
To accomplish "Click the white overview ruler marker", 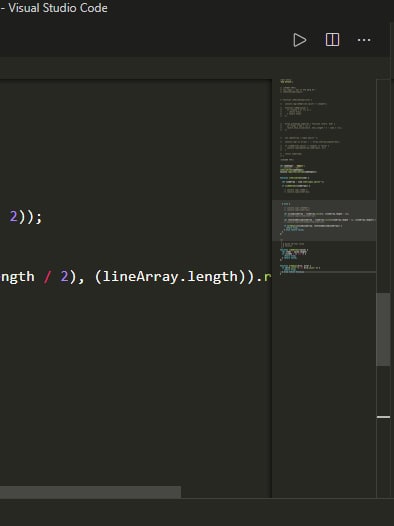I will point(383,417).
